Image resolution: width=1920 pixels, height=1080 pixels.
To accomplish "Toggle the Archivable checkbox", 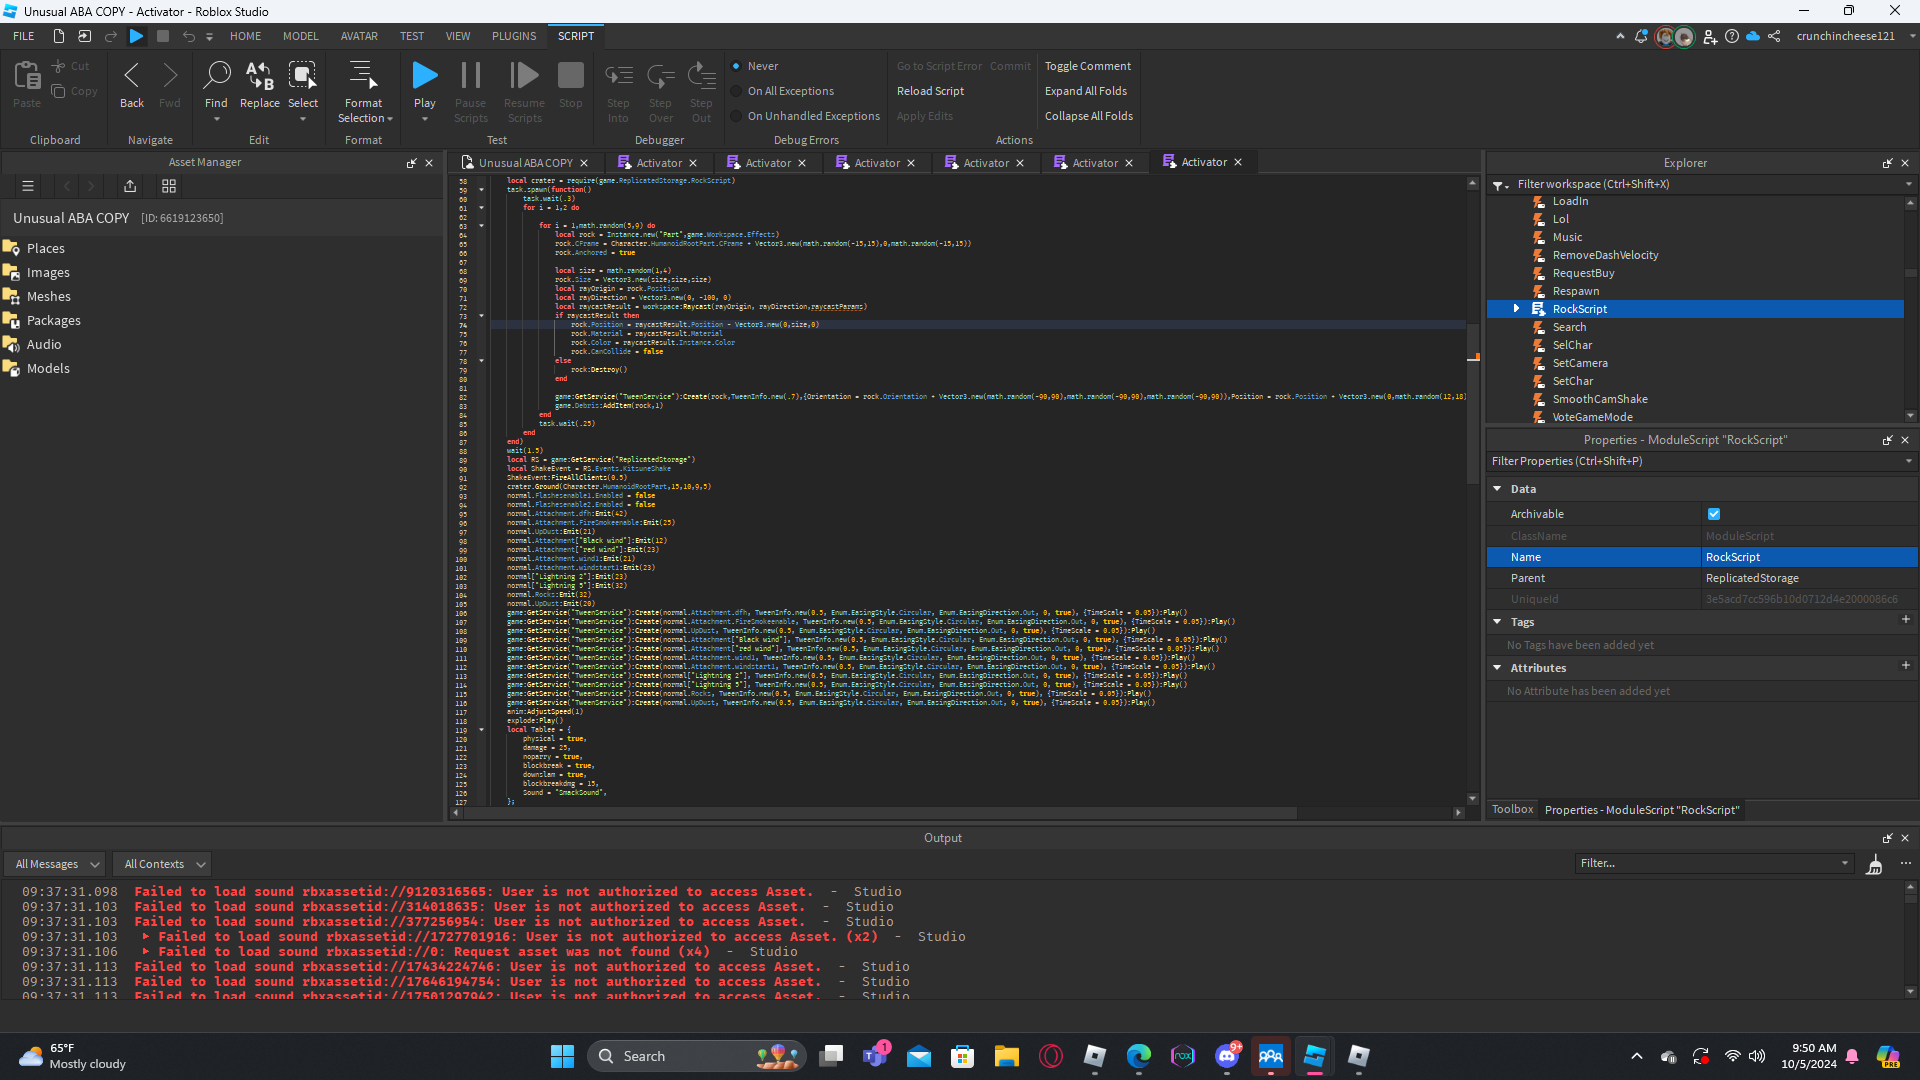I will pyautogui.click(x=1714, y=514).
